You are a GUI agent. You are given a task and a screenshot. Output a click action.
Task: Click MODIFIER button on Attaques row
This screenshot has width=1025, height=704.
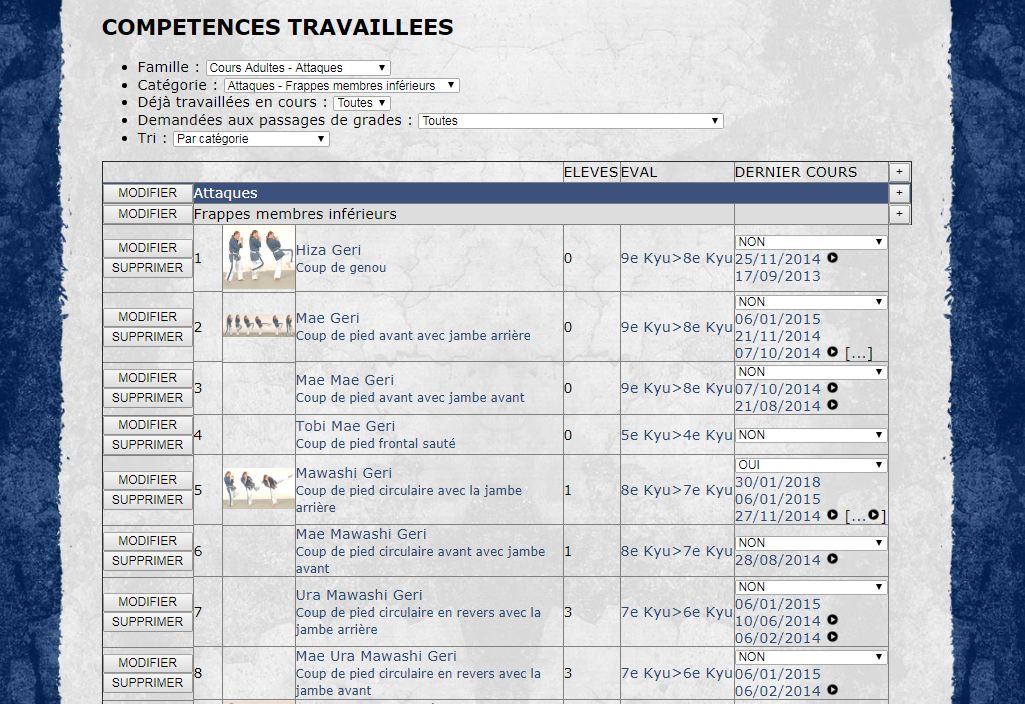pyautogui.click(x=147, y=193)
